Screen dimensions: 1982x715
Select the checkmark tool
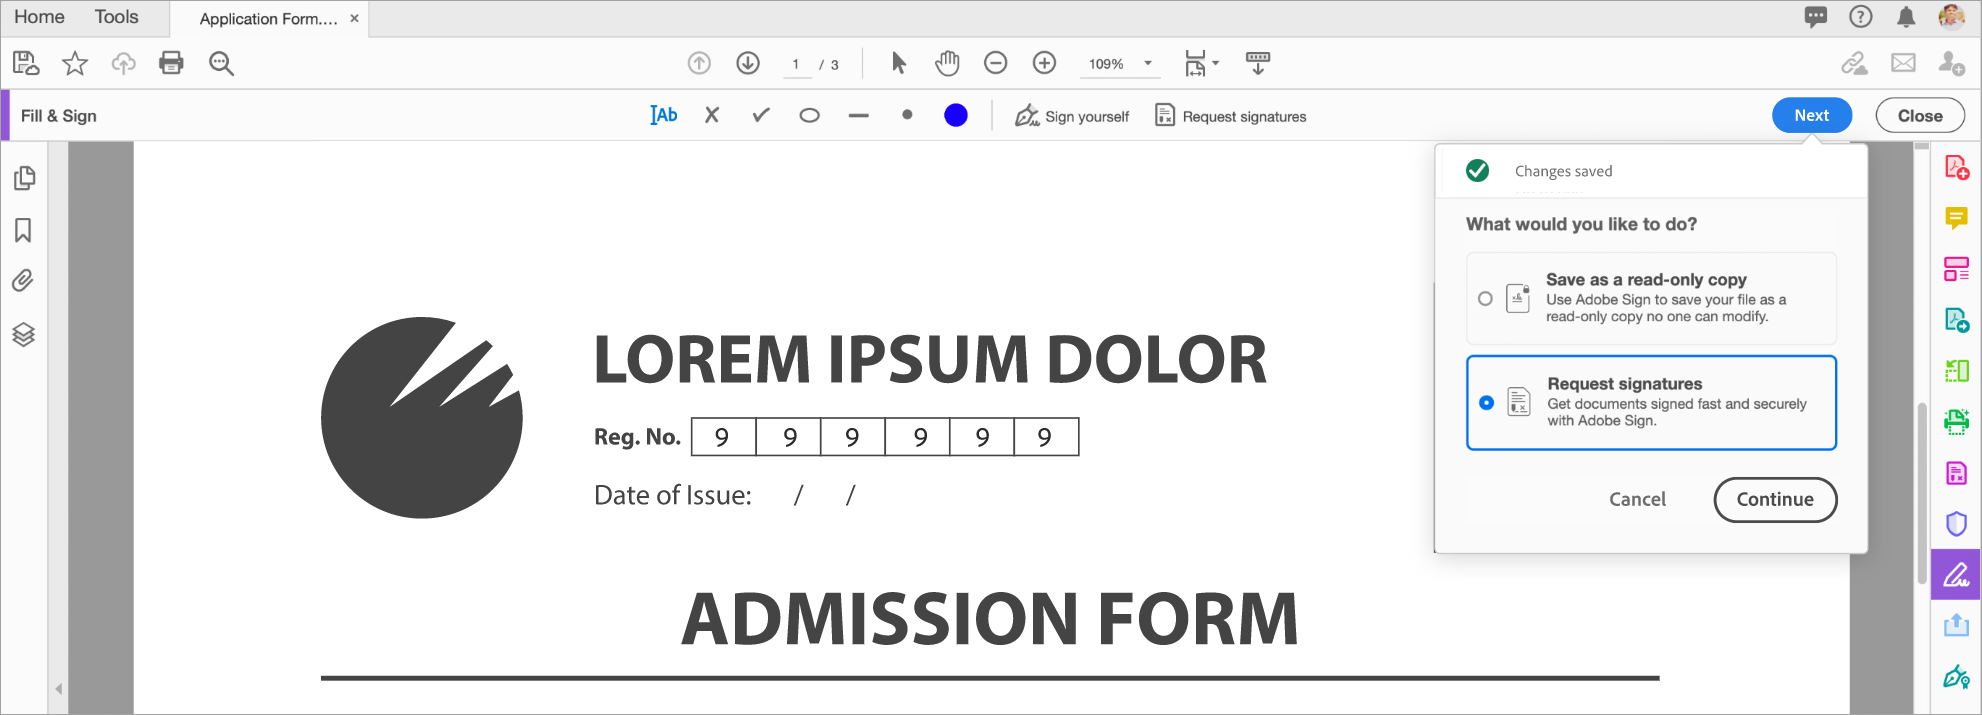(x=761, y=115)
